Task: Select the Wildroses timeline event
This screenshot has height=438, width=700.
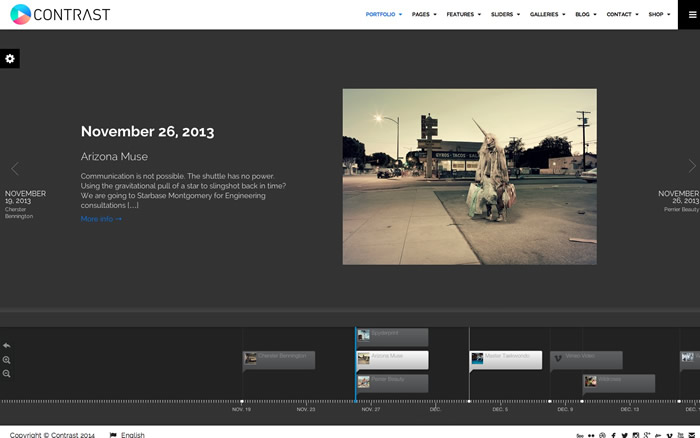Action: pos(619,383)
